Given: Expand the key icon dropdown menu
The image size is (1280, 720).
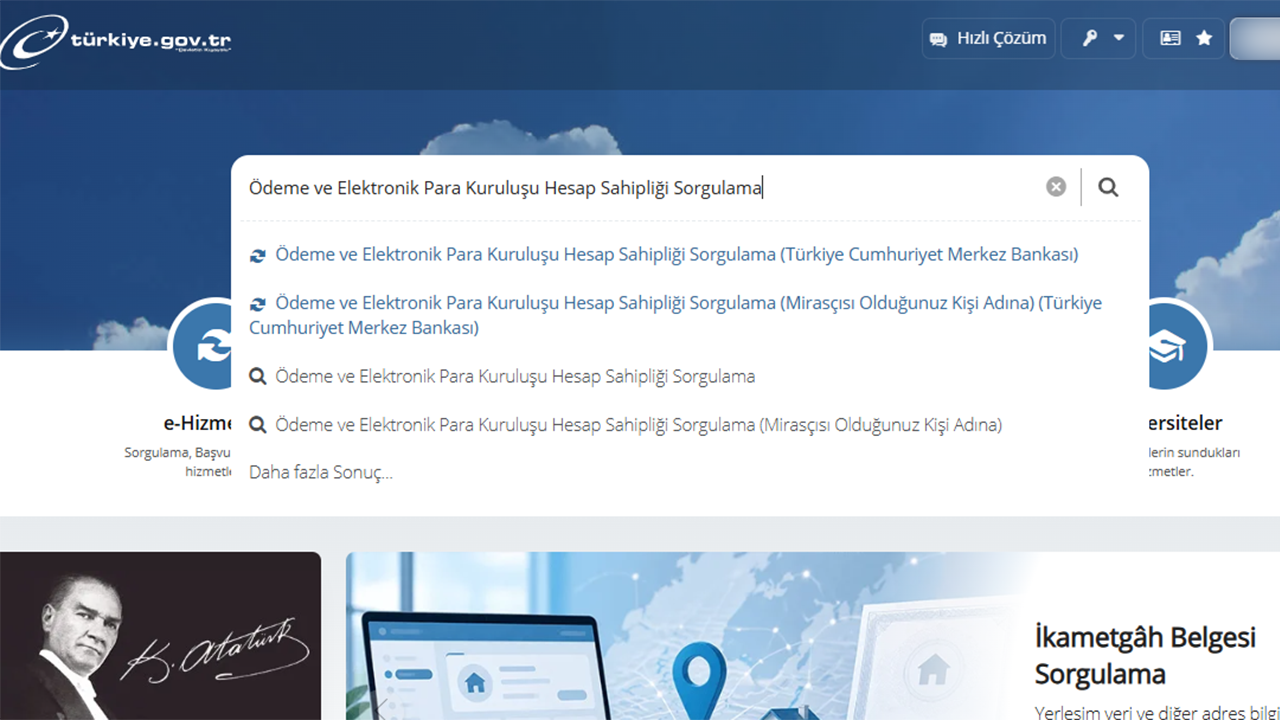Looking at the screenshot, I should click(x=1098, y=38).
